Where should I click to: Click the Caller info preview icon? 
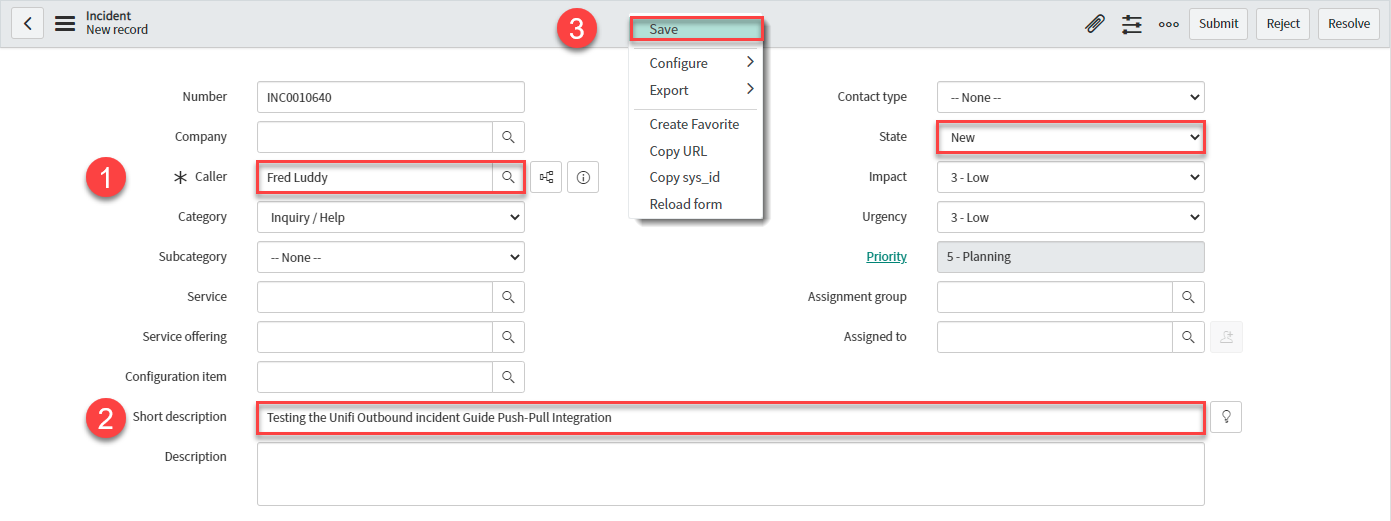pos(583,177)
